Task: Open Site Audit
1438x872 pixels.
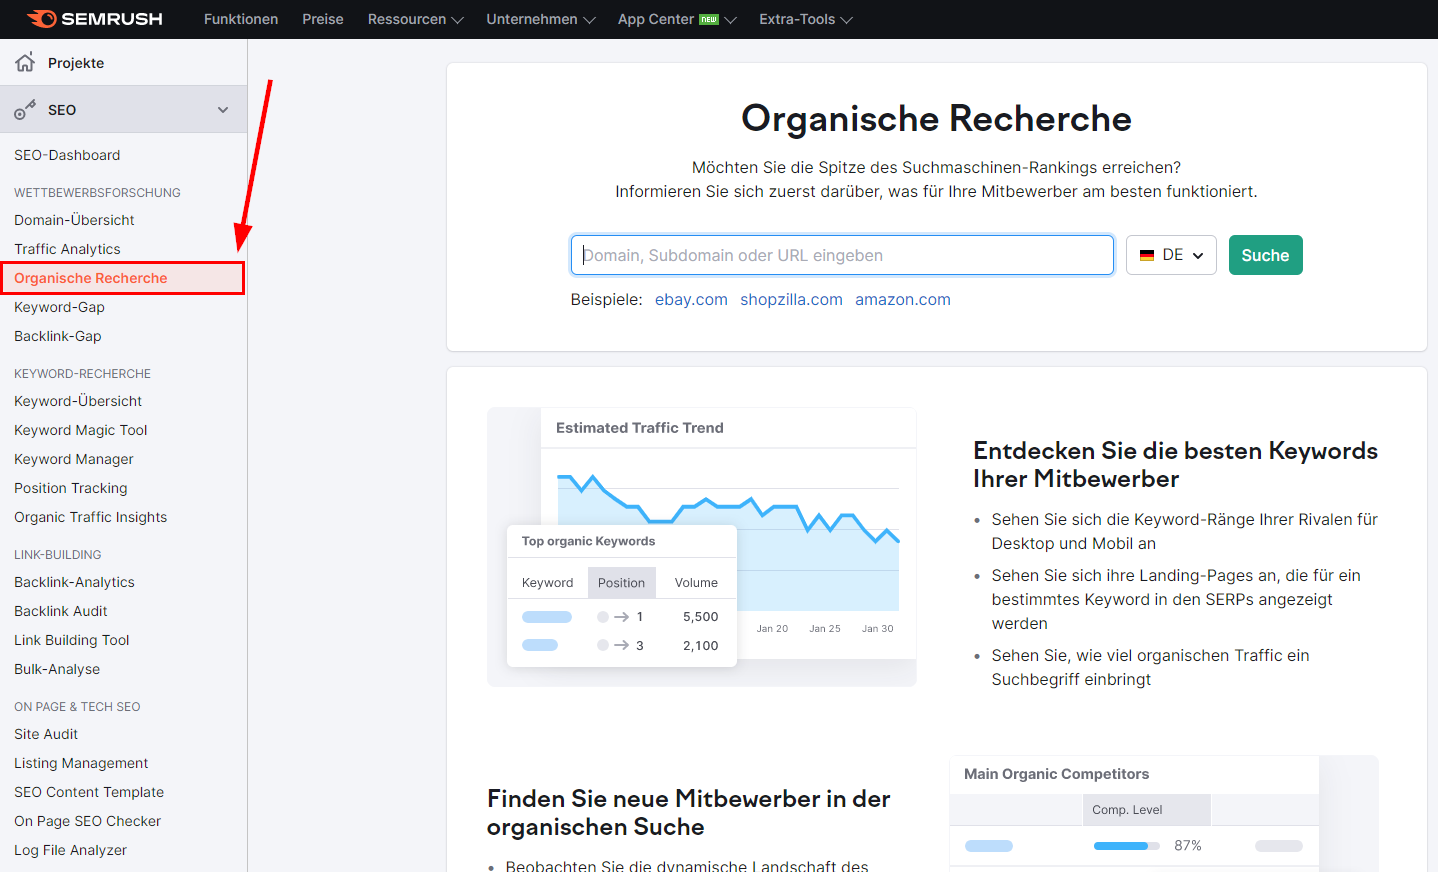Action: [x=46, y=734]
